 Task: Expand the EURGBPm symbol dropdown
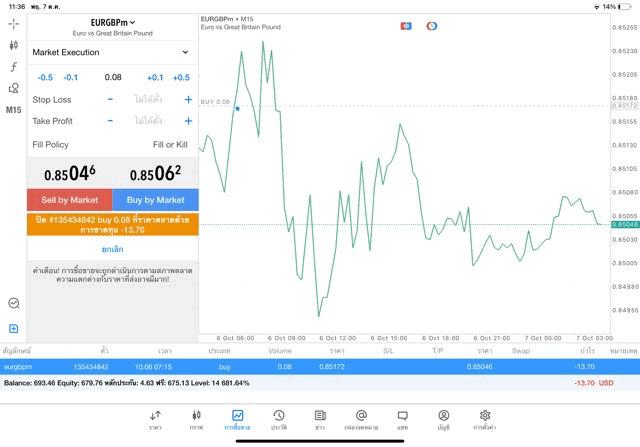pos(112,22)
